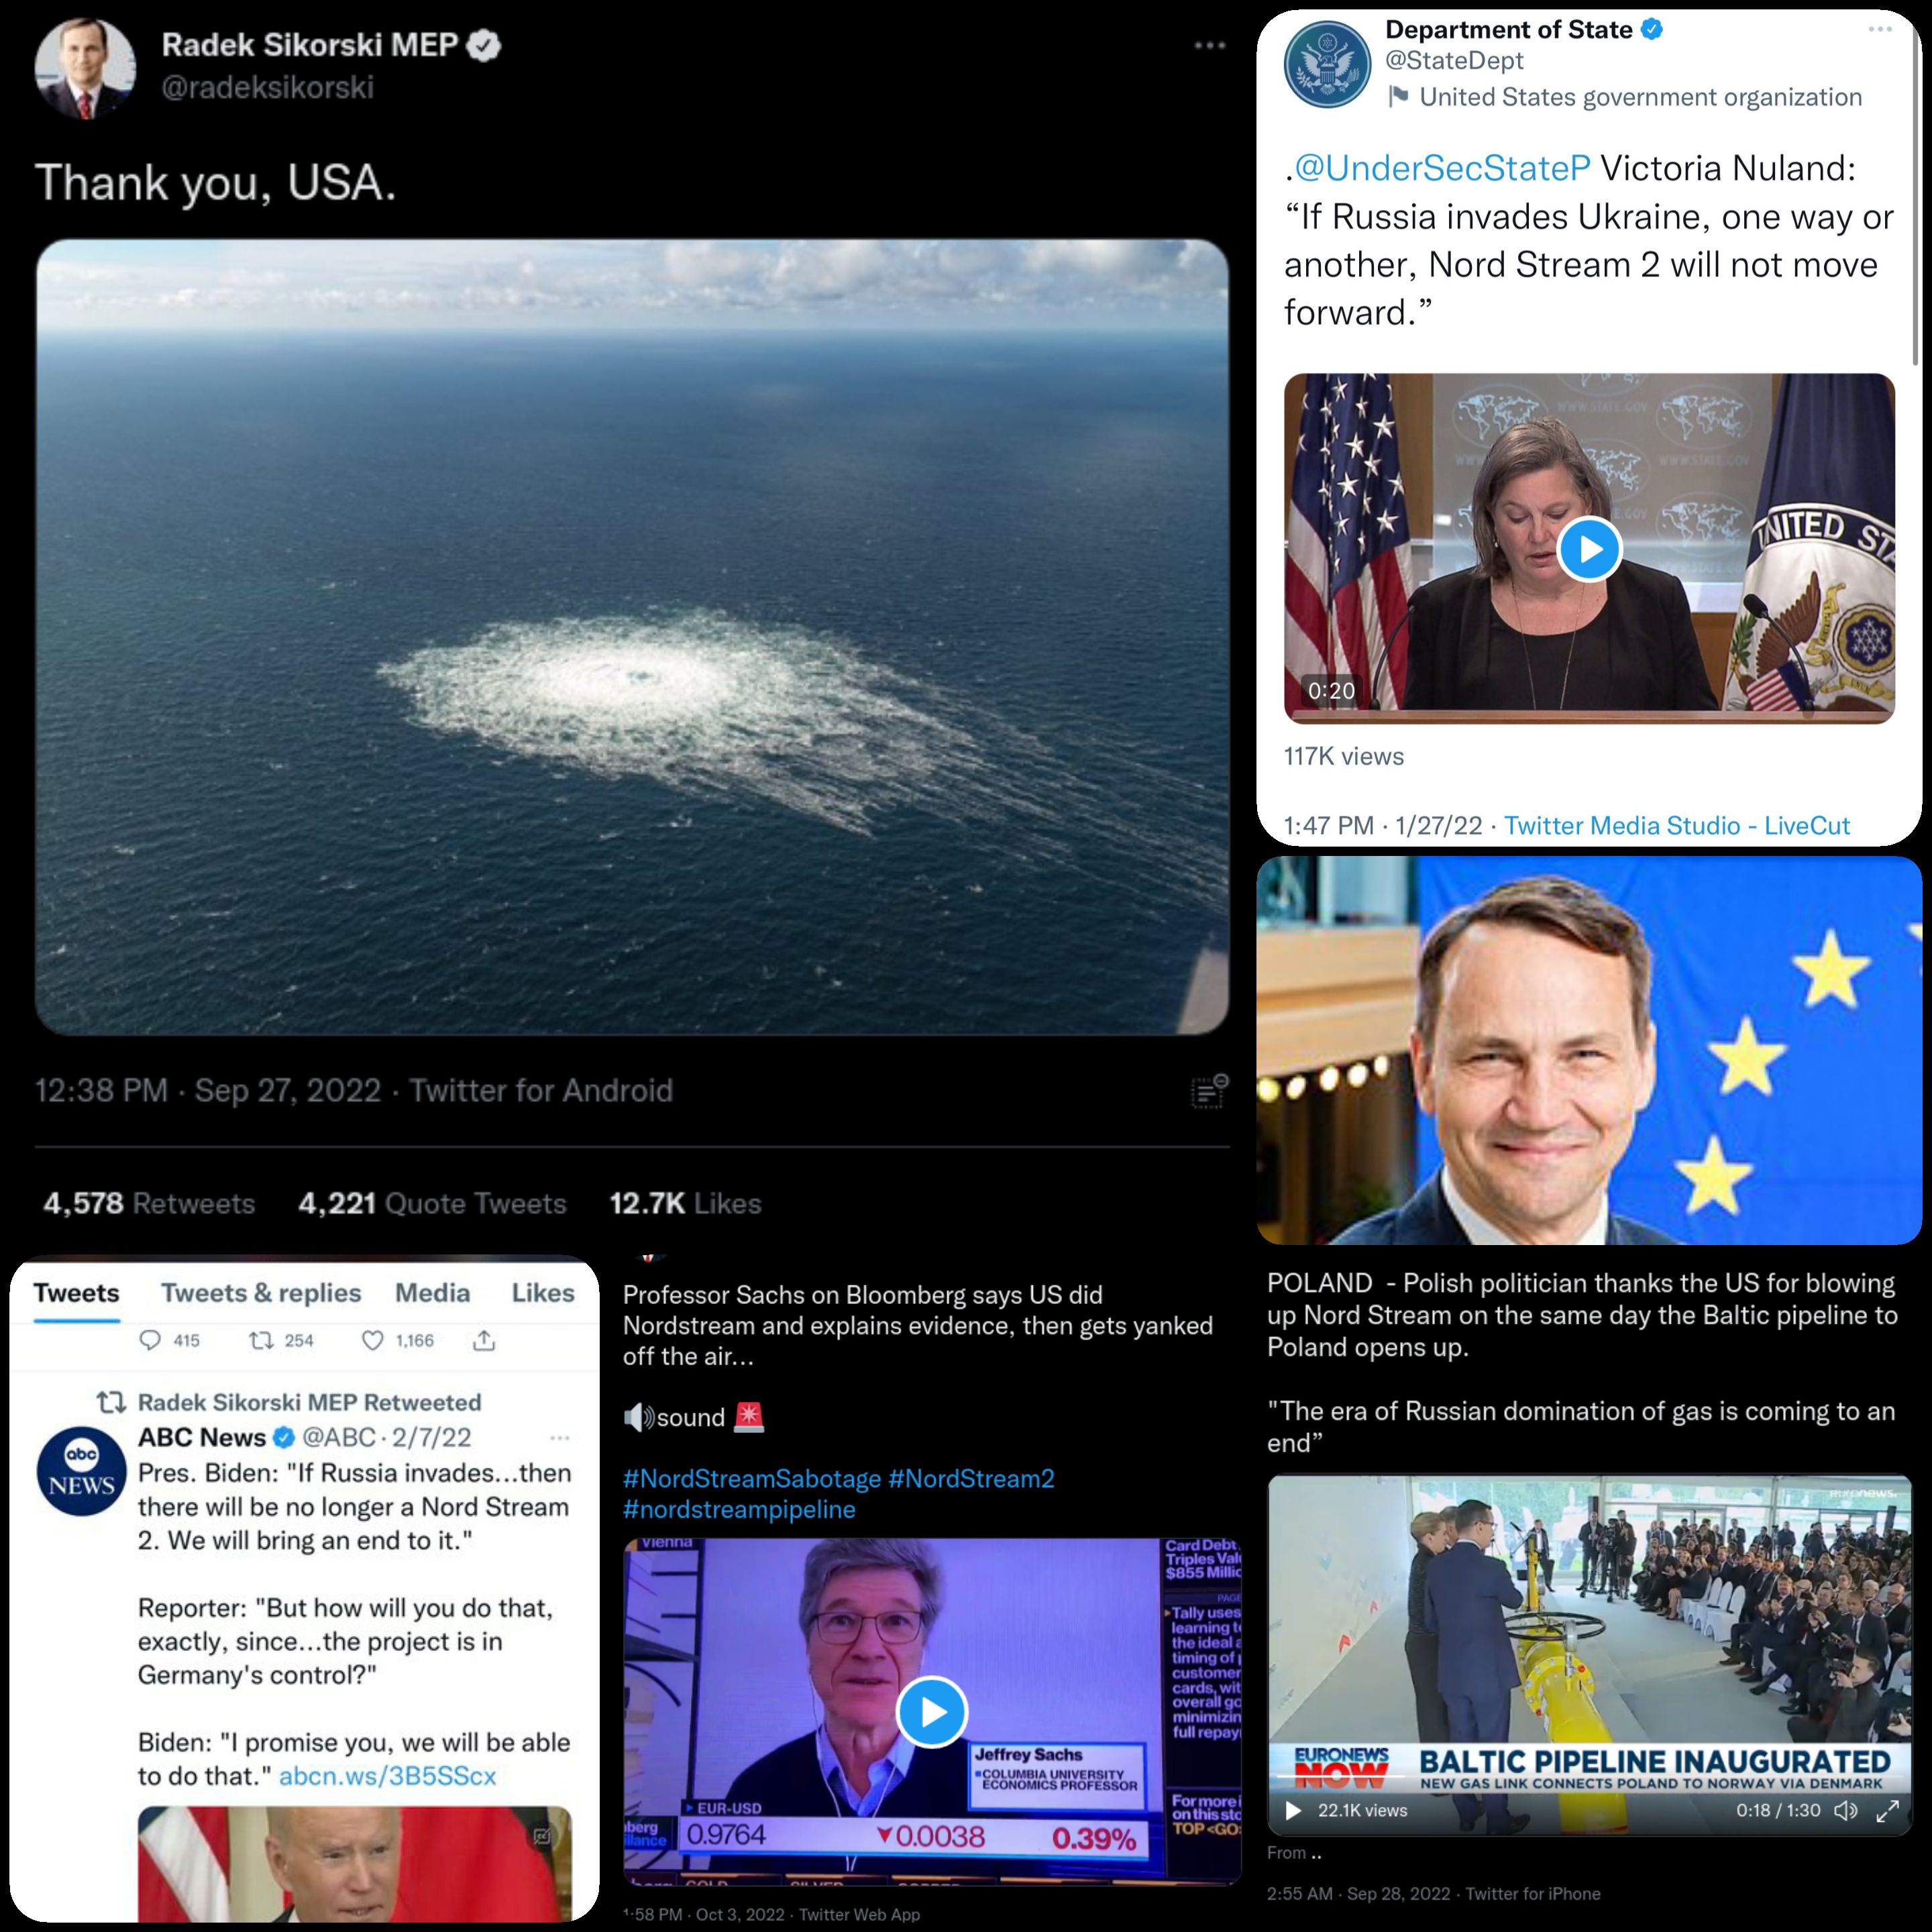Open the Baltic Sea gas leak photo
This screenshot has height=1932, width=1932.
(632, 637)
